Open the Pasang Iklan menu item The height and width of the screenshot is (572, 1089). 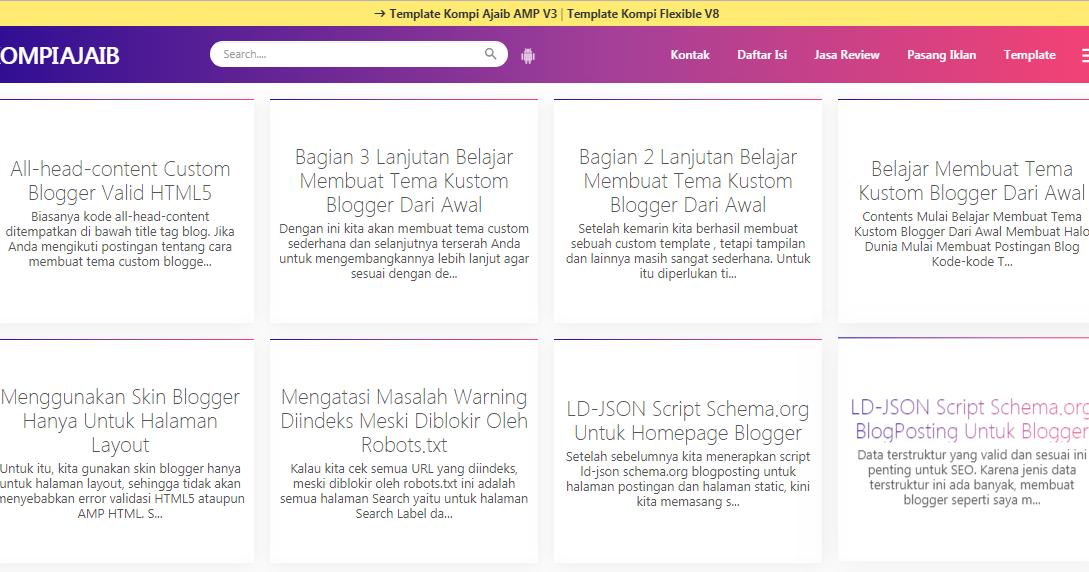[x=941, y=55]
